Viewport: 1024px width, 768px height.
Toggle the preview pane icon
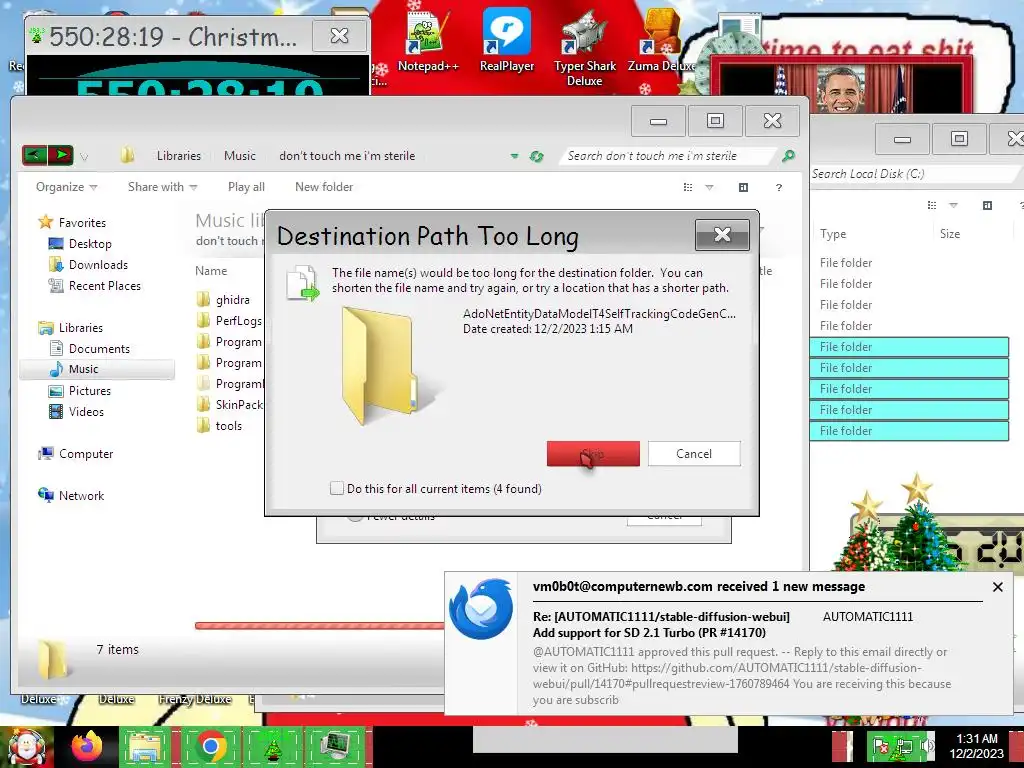[743, 187]
